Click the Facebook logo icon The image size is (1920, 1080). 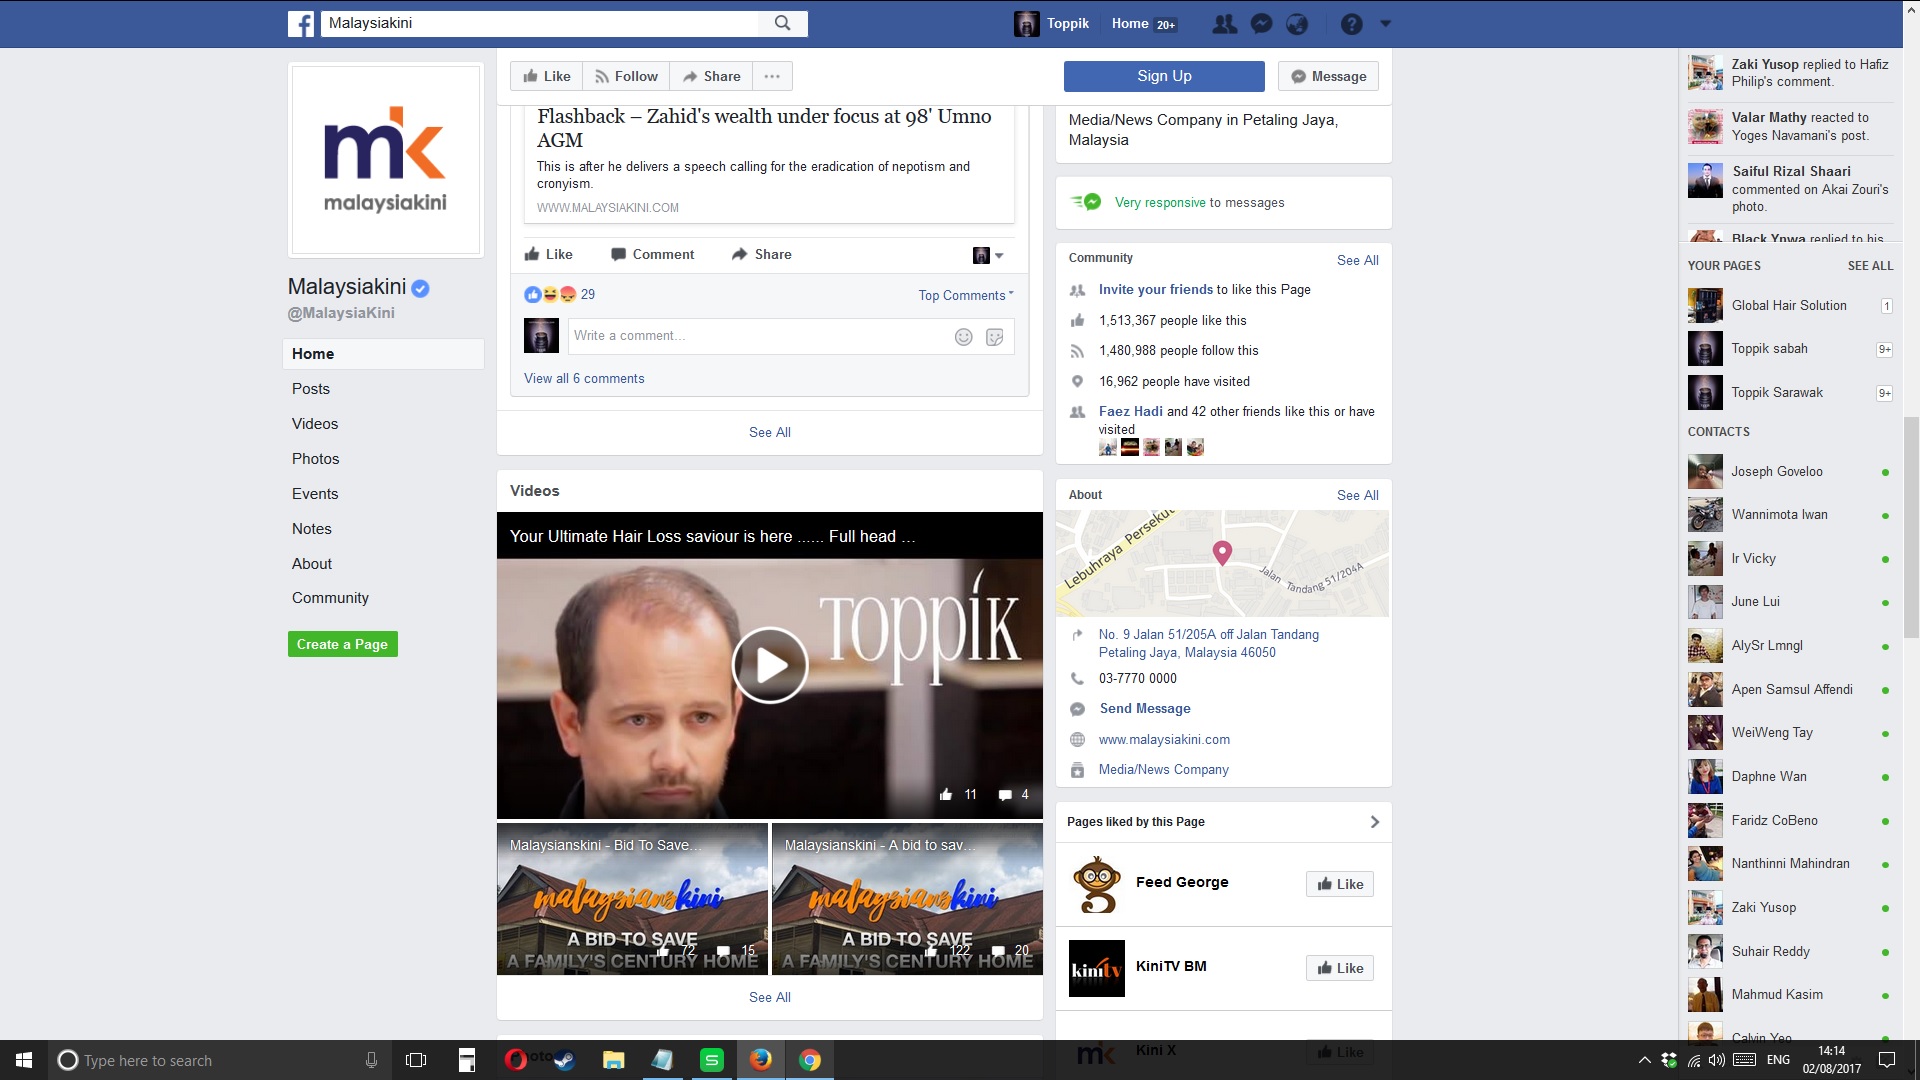pos(301,23)
